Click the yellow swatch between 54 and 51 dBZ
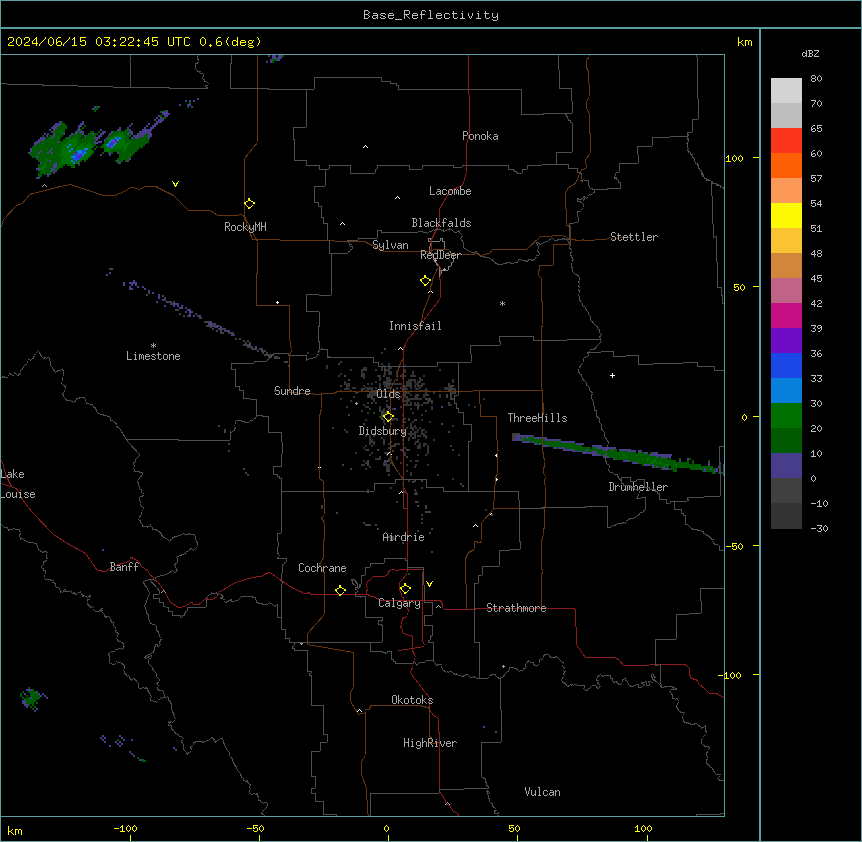Viewport: 862px width, 842px height. [786, 215]
